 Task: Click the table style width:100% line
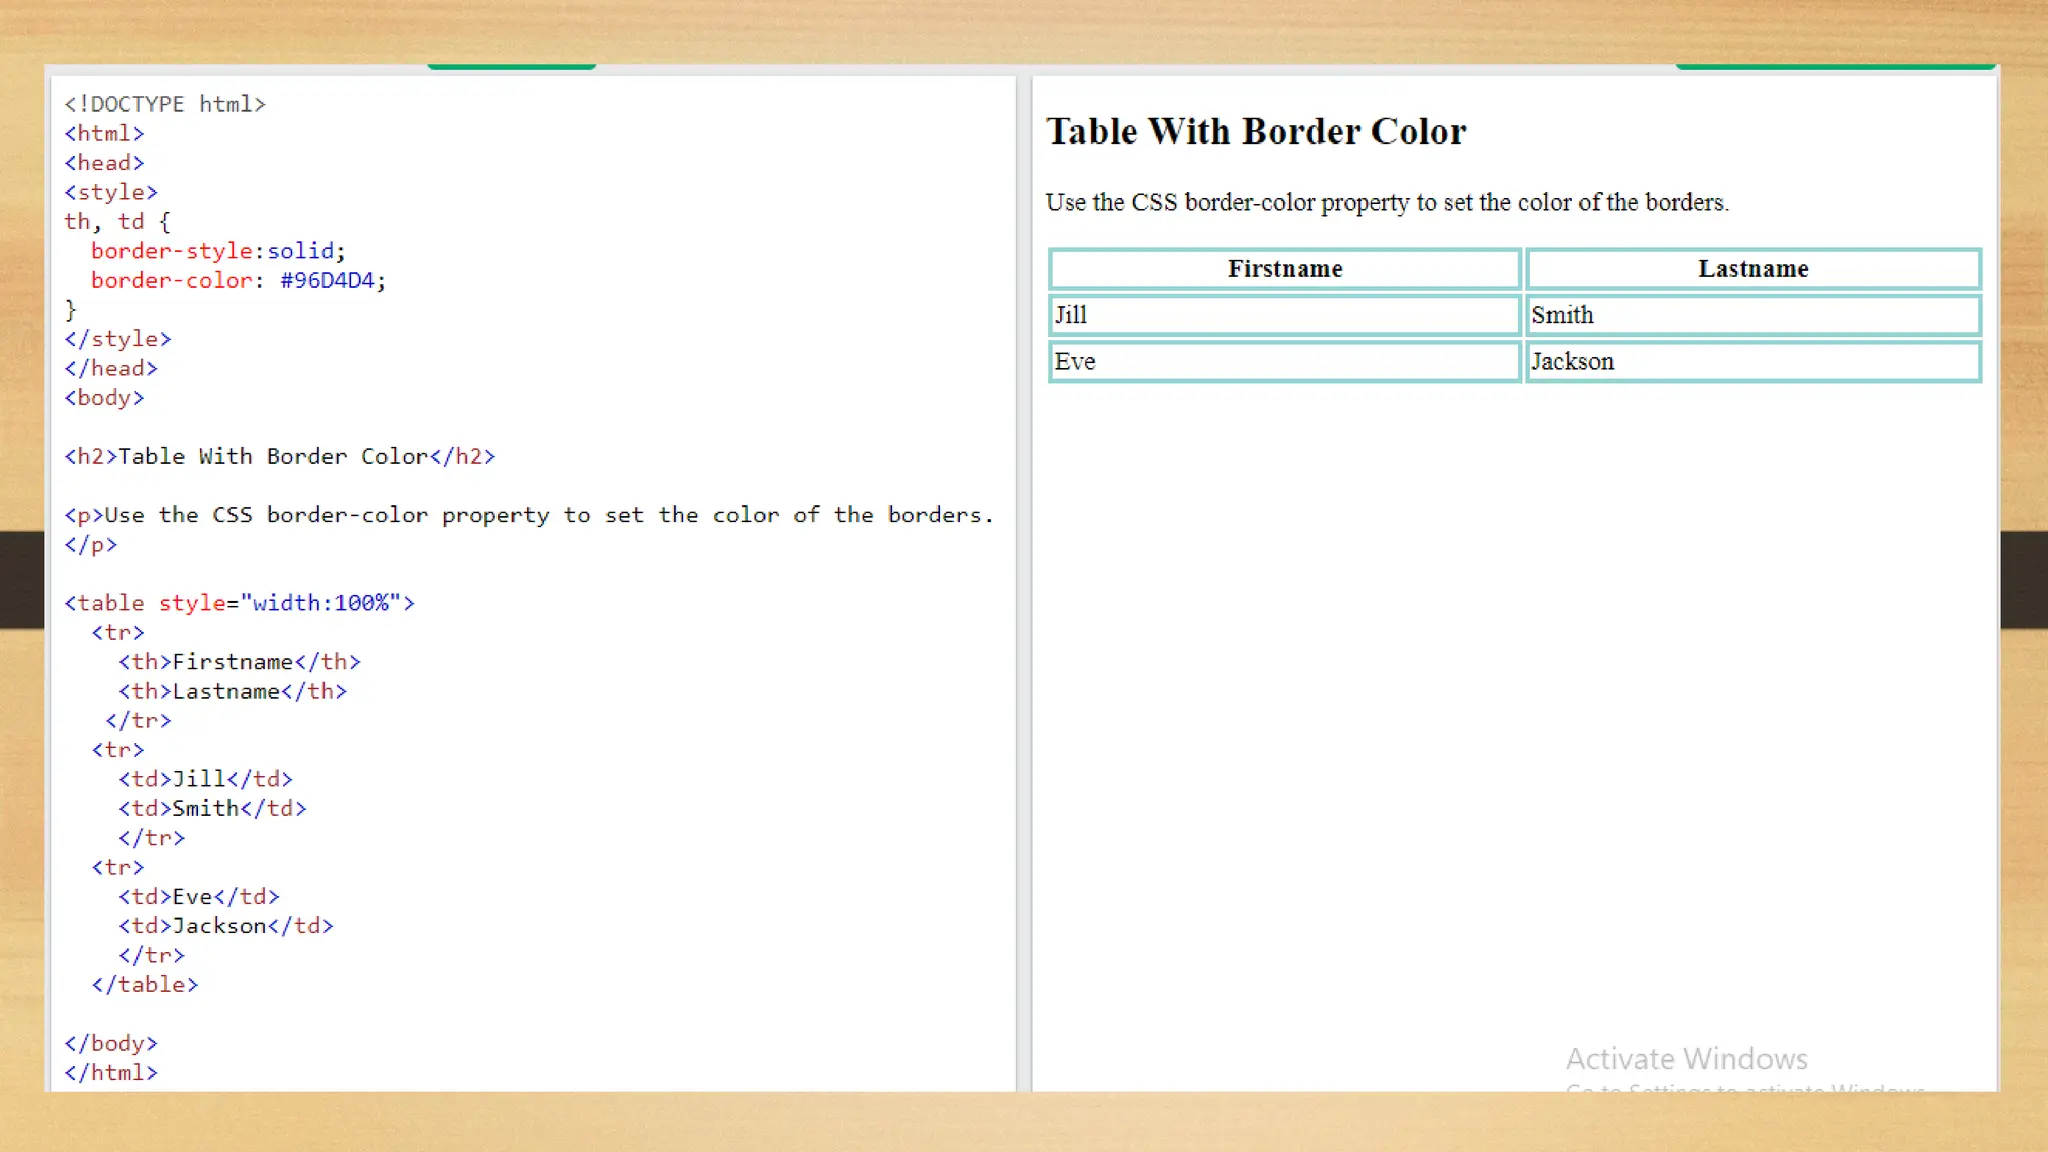(x=240, y=603)
